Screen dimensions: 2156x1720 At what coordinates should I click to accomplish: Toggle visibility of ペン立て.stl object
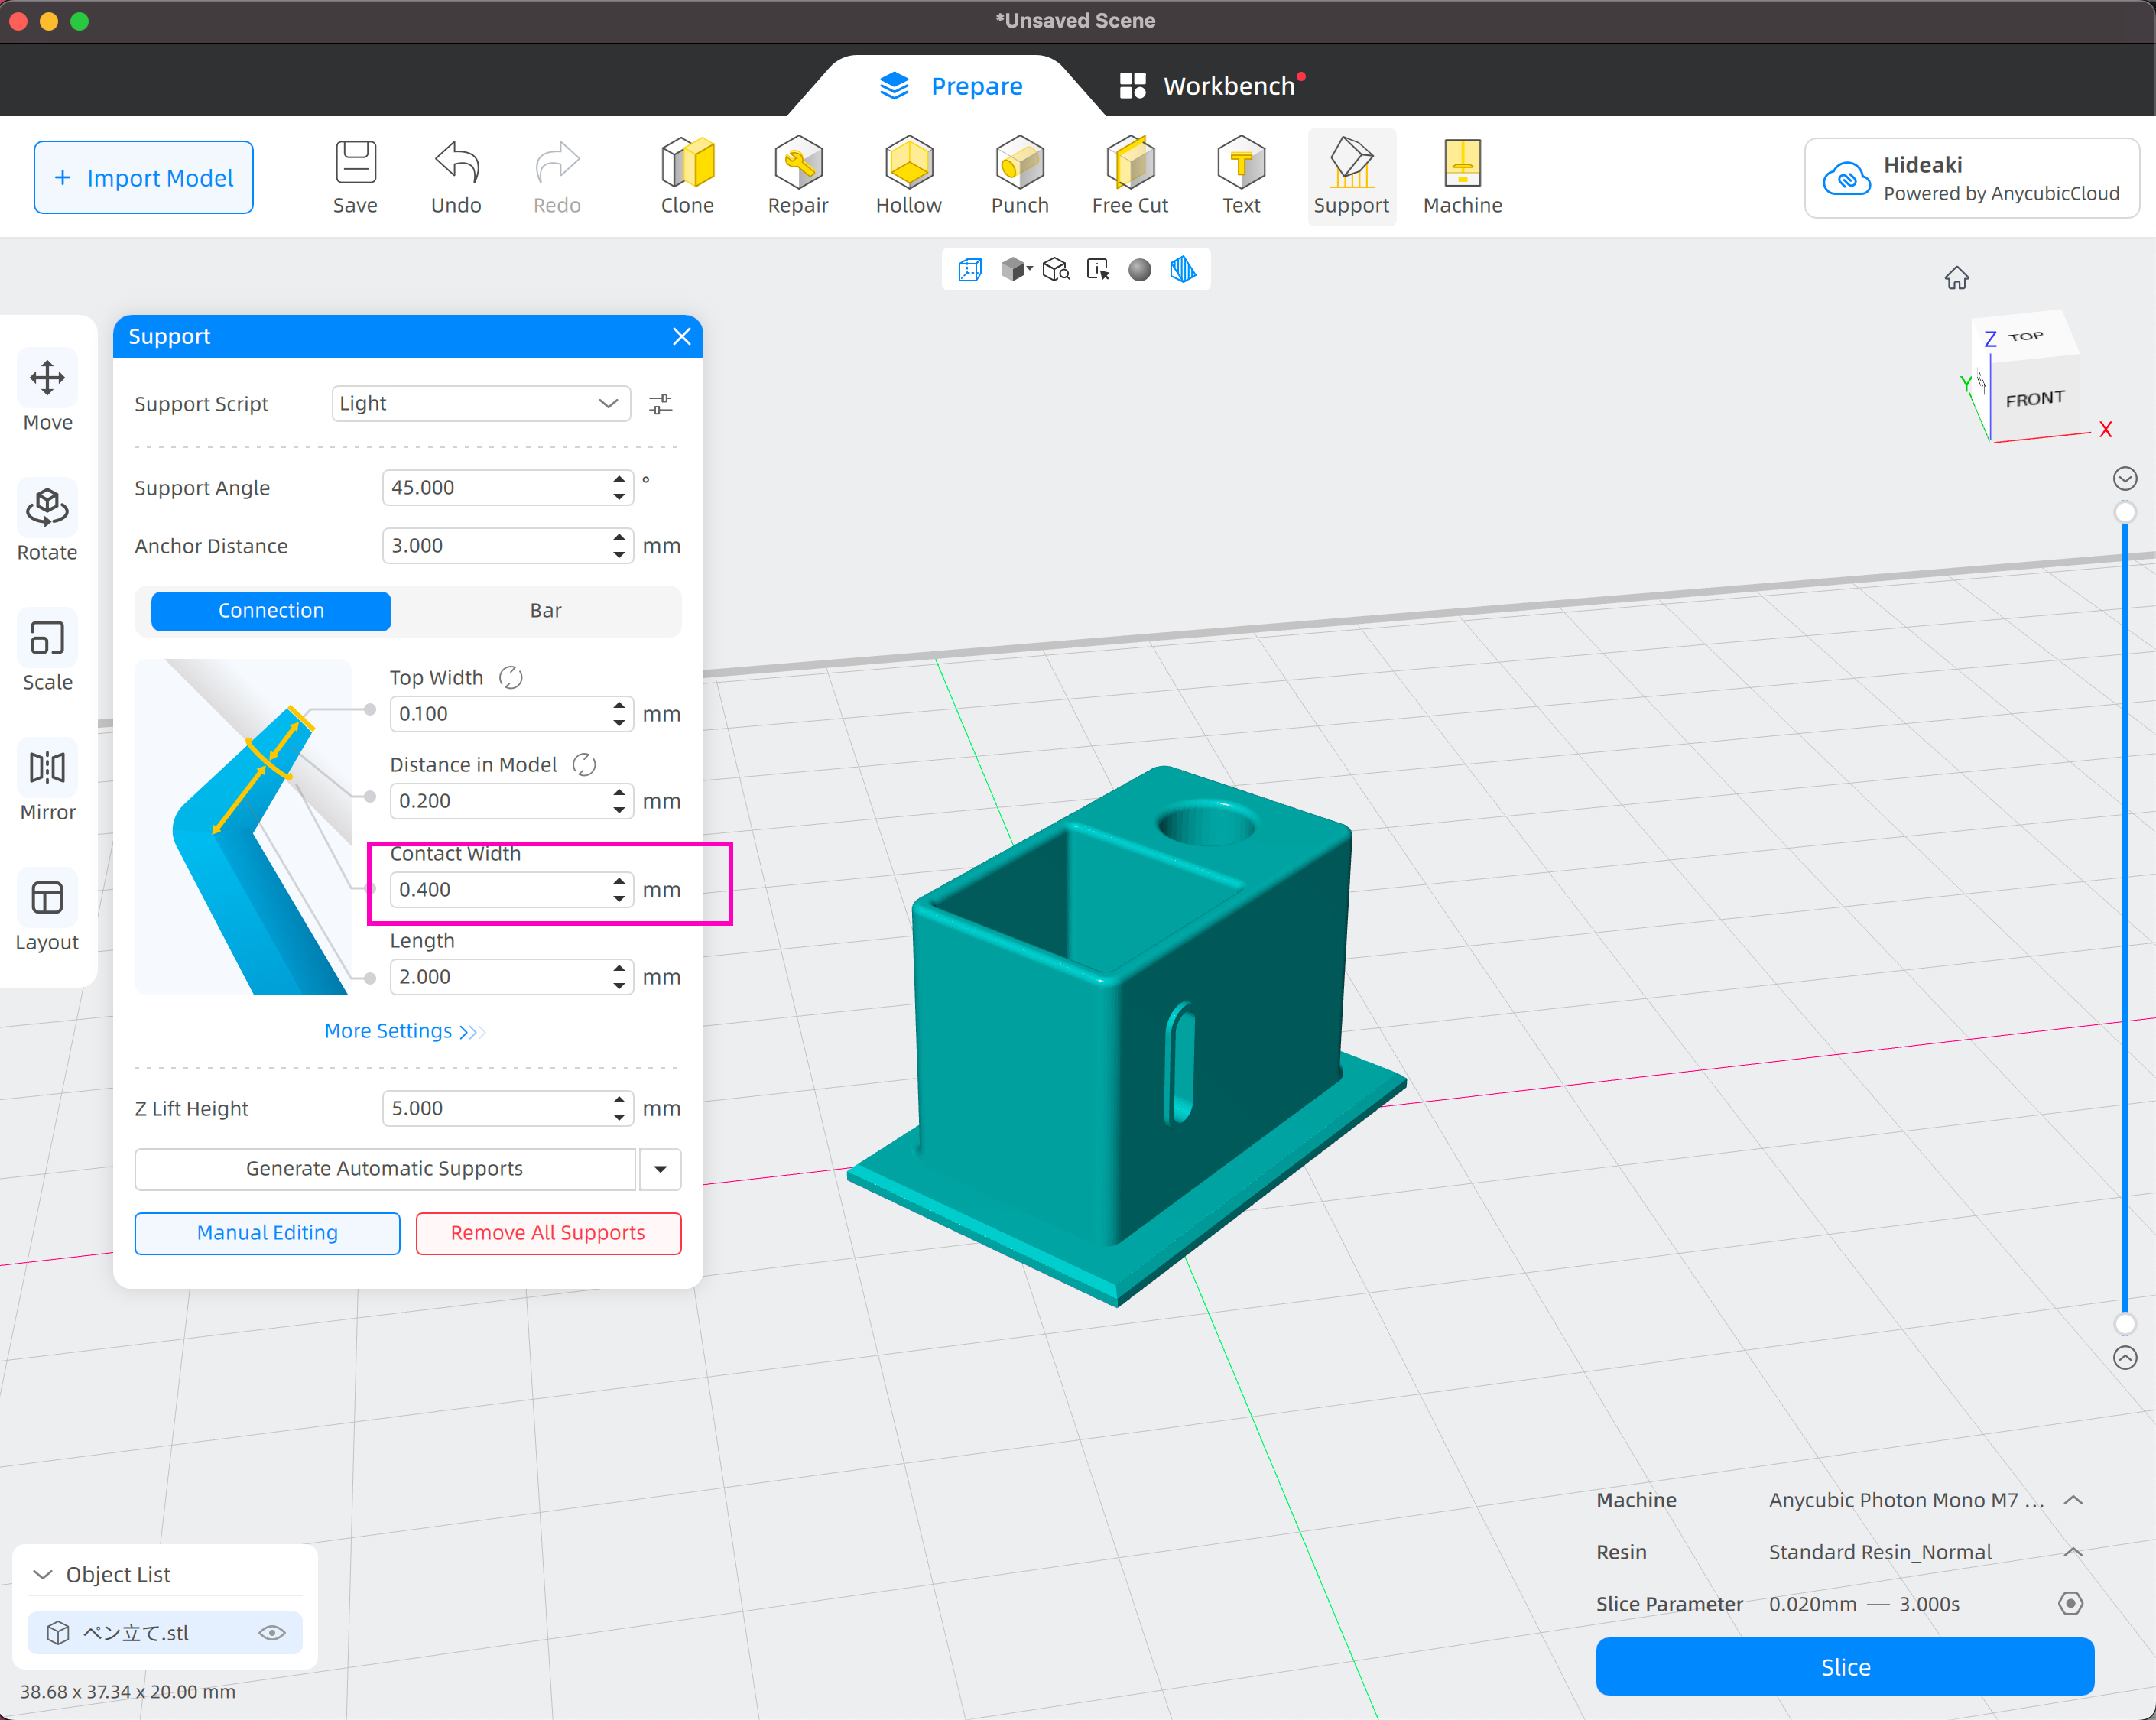pos(272,1633)
